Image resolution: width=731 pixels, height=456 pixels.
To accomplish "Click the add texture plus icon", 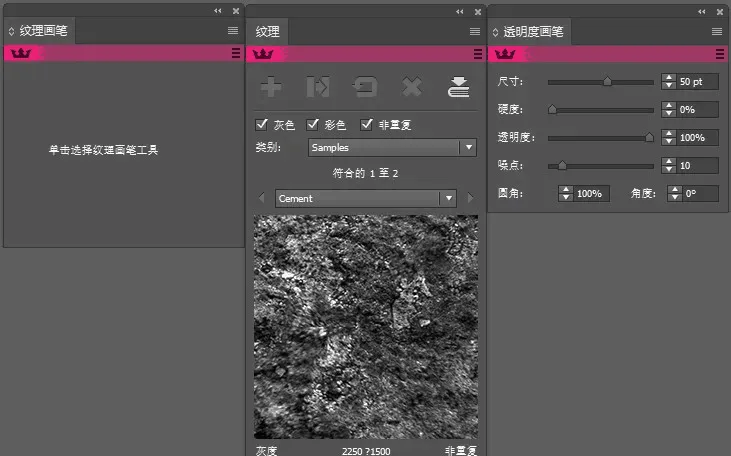I will click(271, 87).
